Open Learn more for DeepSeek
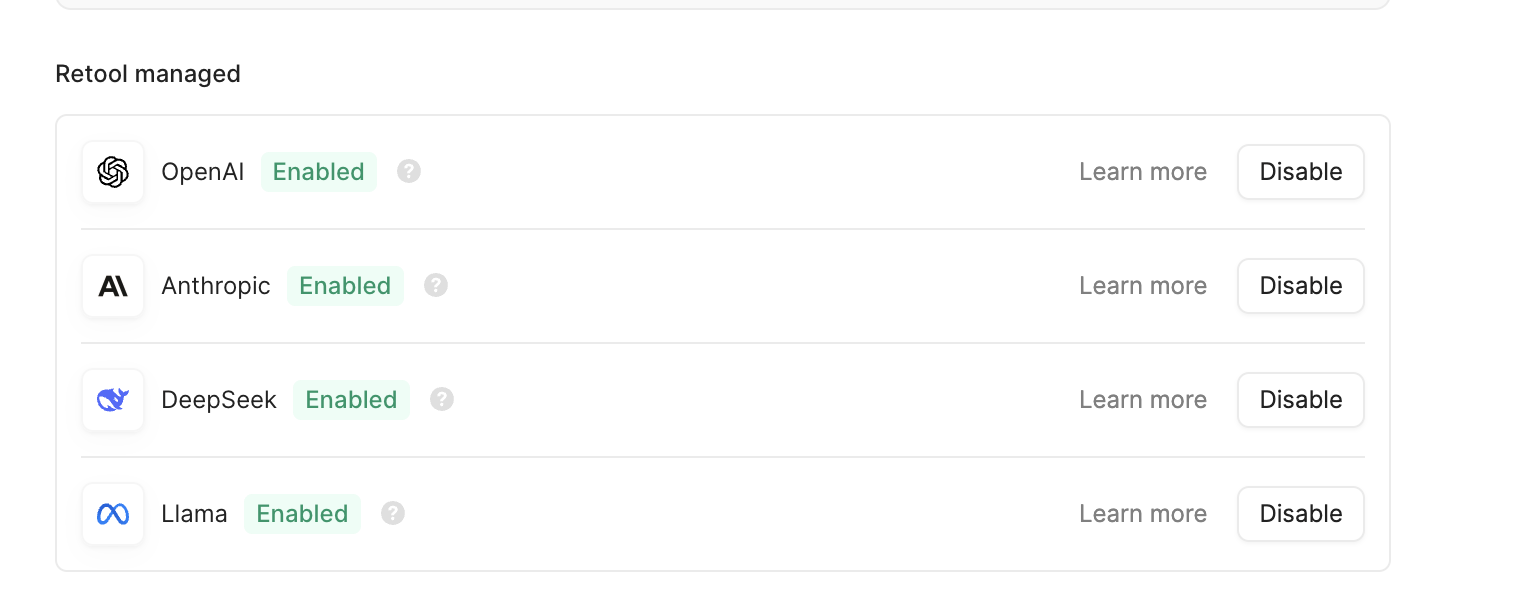 pyautogui.click(x=1143, y=400)
